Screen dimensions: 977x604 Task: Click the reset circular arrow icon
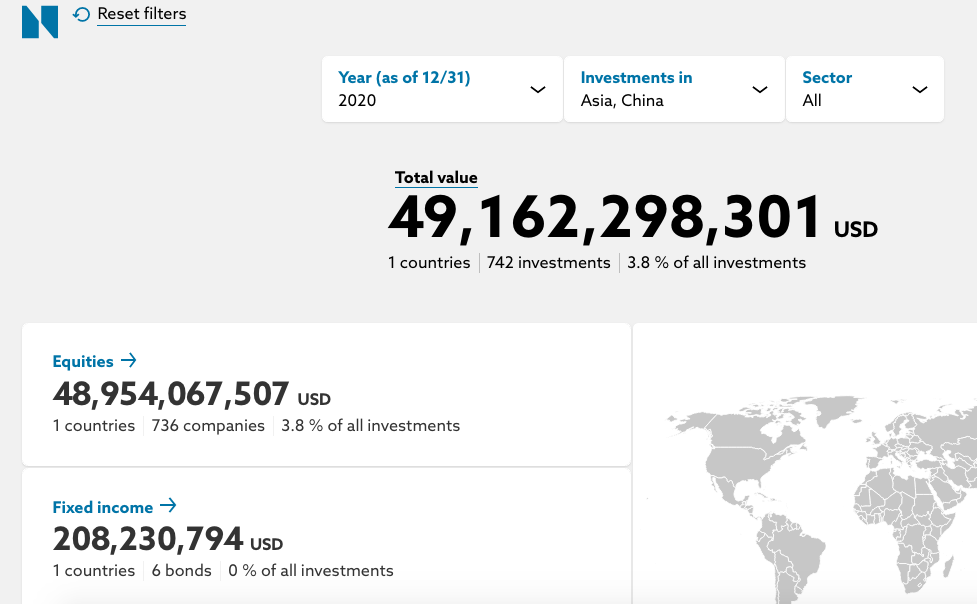coord(82,14)
